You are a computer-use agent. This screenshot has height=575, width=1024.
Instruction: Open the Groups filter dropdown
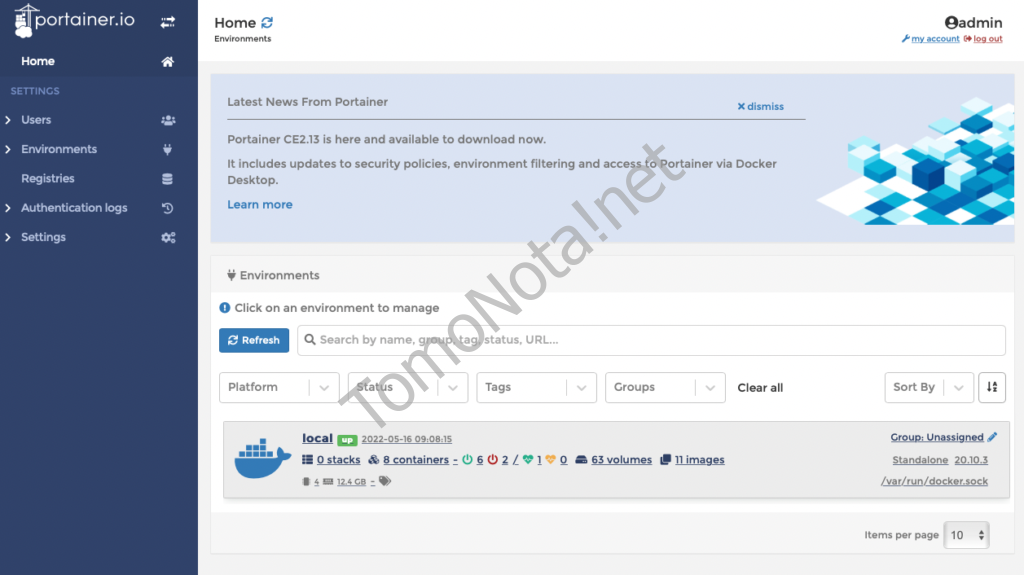(x=665, y=388)
